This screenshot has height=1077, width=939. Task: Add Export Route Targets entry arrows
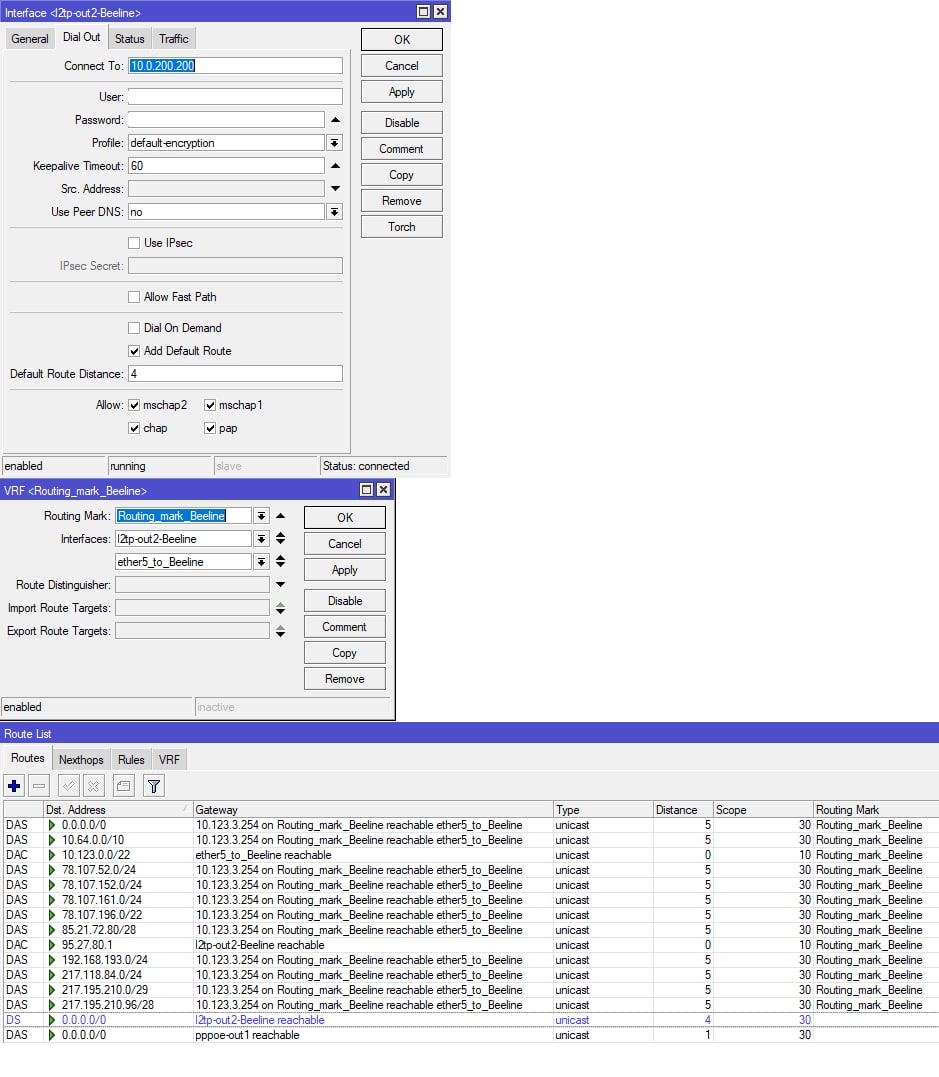coord(280,631)
